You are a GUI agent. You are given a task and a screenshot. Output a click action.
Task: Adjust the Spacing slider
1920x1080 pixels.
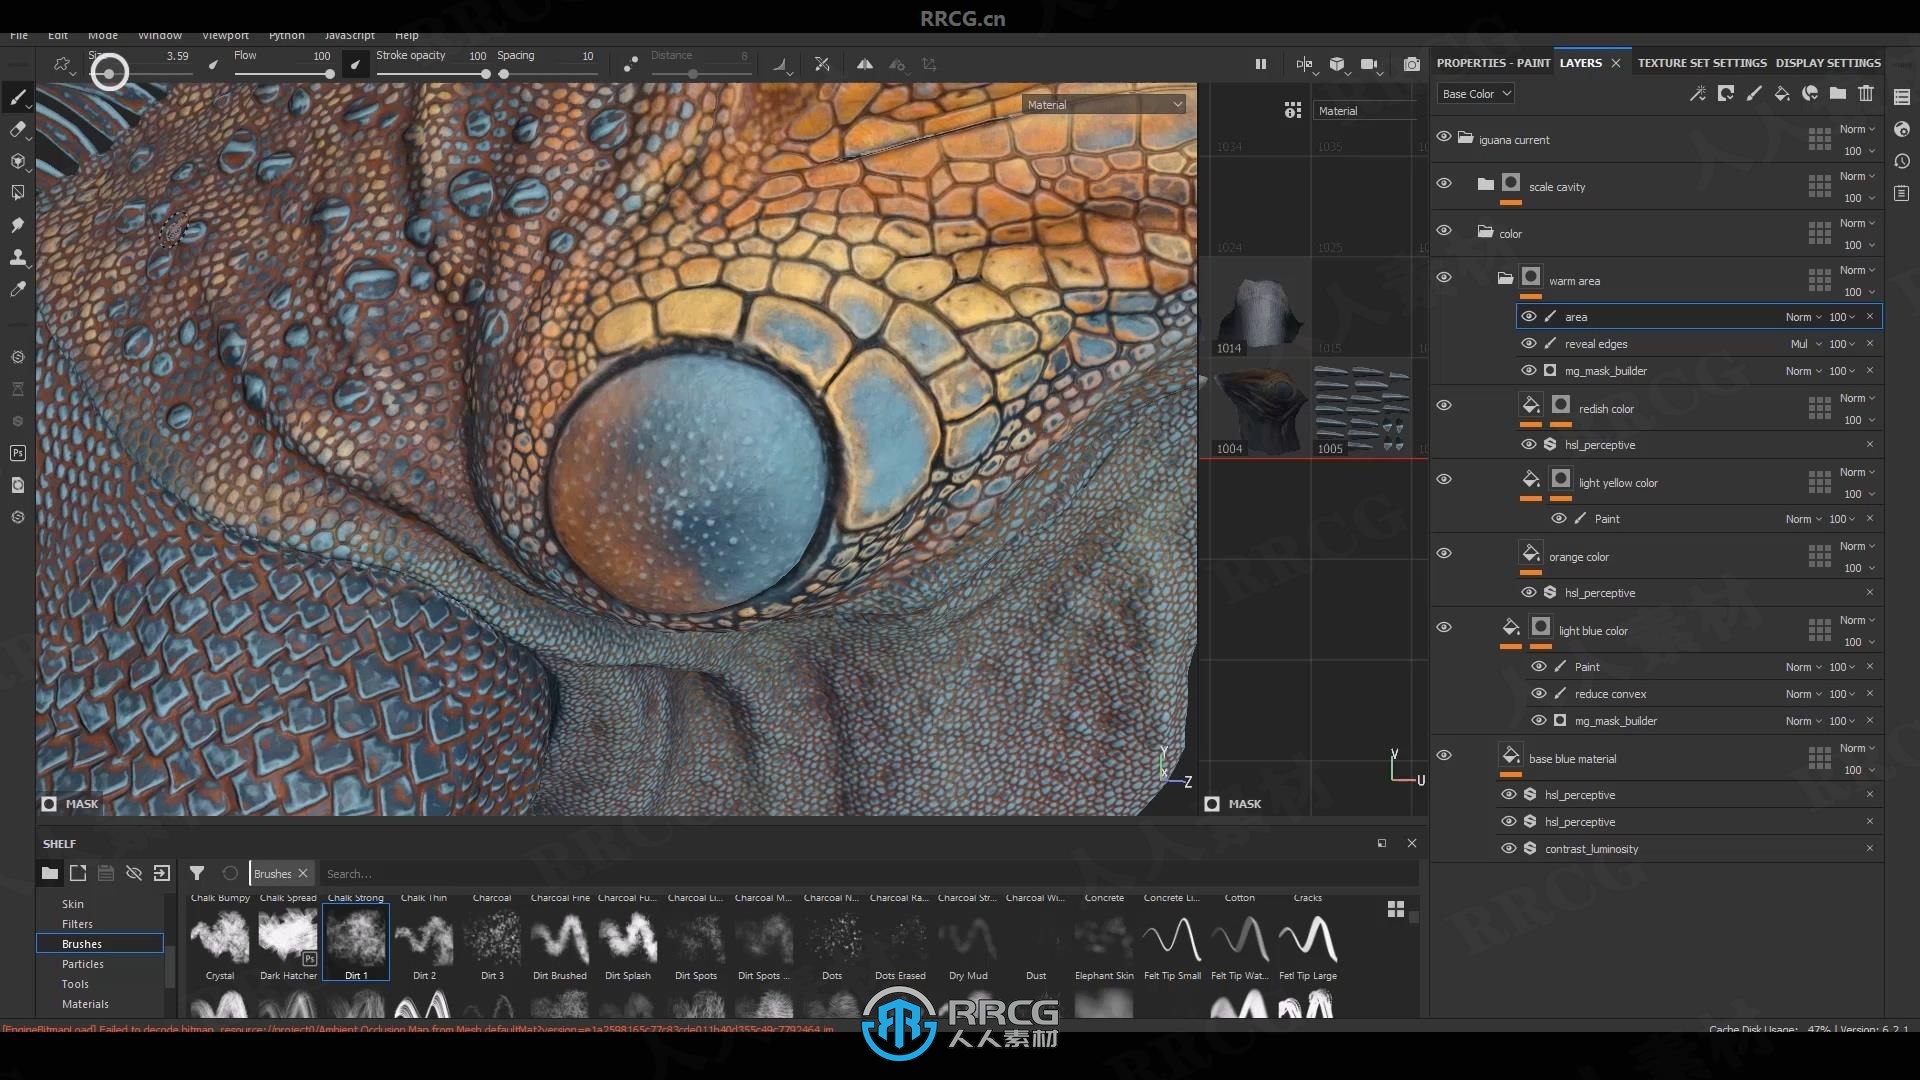[548, 74]
